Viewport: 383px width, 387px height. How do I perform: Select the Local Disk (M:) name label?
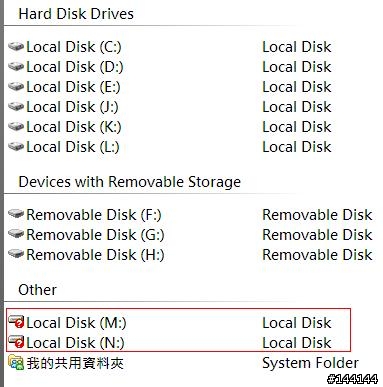76,323
